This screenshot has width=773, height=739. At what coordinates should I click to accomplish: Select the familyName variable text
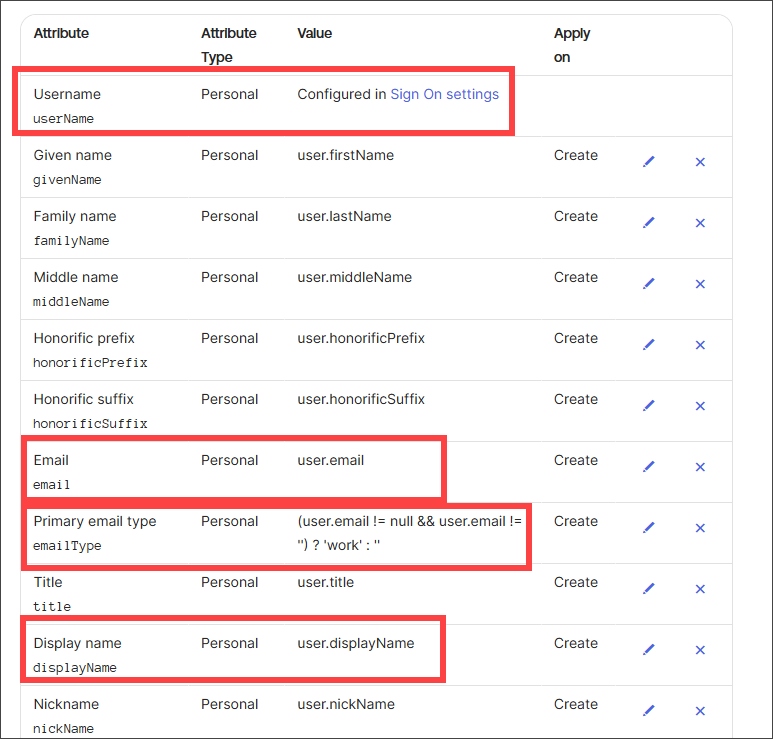click(71, 241)
